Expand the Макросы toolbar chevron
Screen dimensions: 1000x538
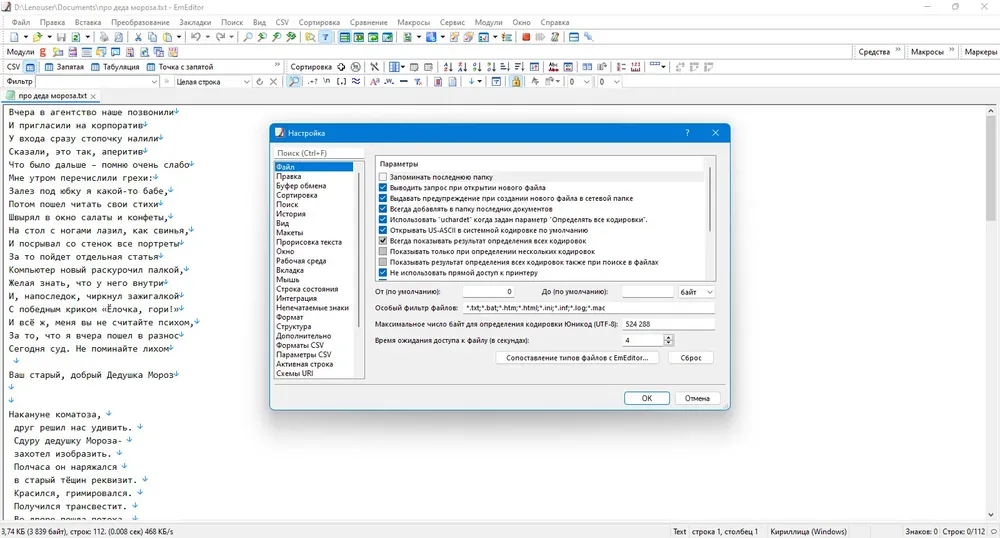pyautogui.click(x=952, y=51)
